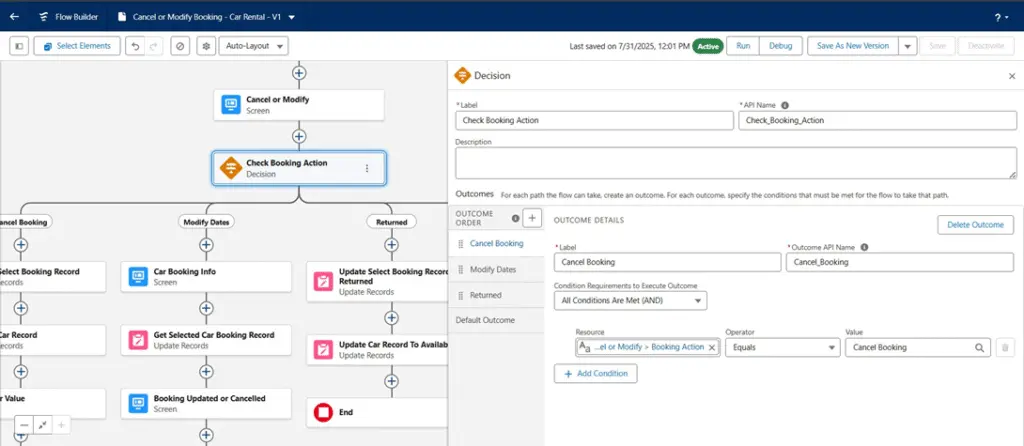The width and height of the screenshot is (1024, 446).
Task: Select the Returned outcome tab
Action: pos(496,295)
